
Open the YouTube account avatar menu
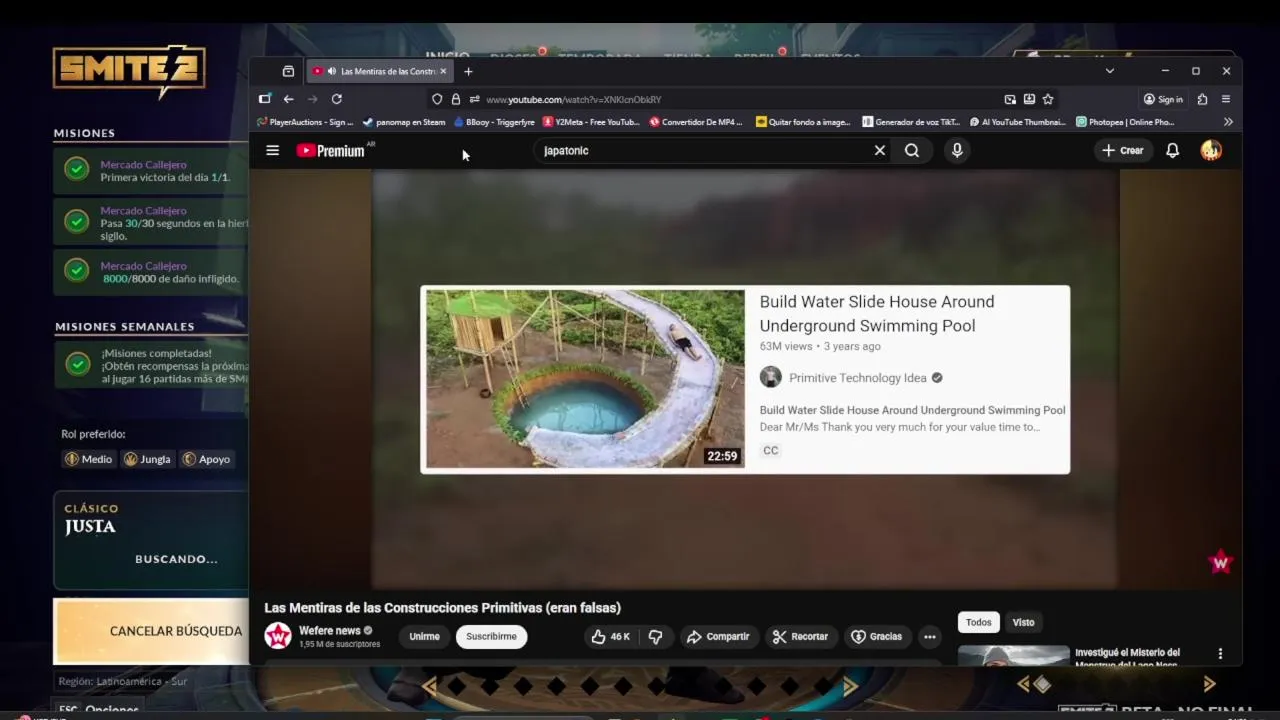click(1211, 151)
